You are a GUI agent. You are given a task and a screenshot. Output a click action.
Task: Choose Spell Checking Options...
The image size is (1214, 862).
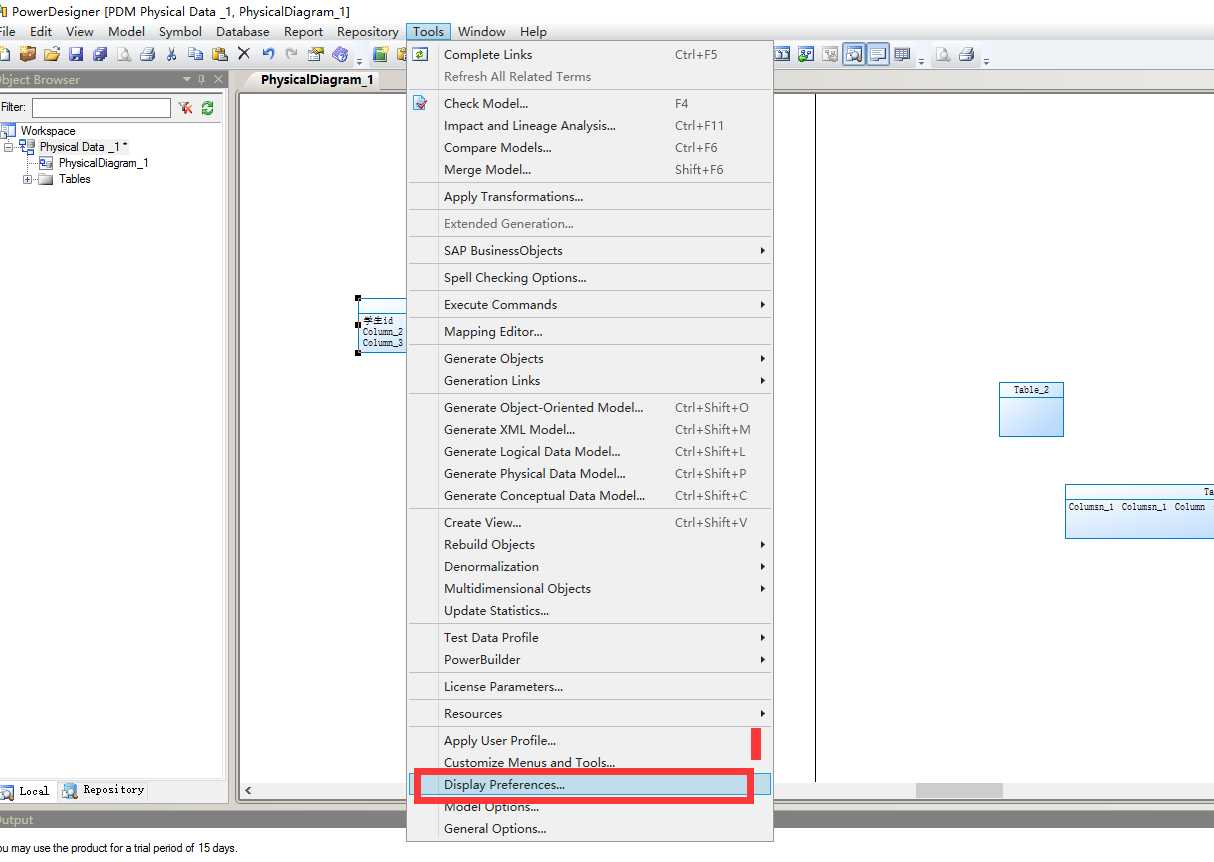point(590,277)
